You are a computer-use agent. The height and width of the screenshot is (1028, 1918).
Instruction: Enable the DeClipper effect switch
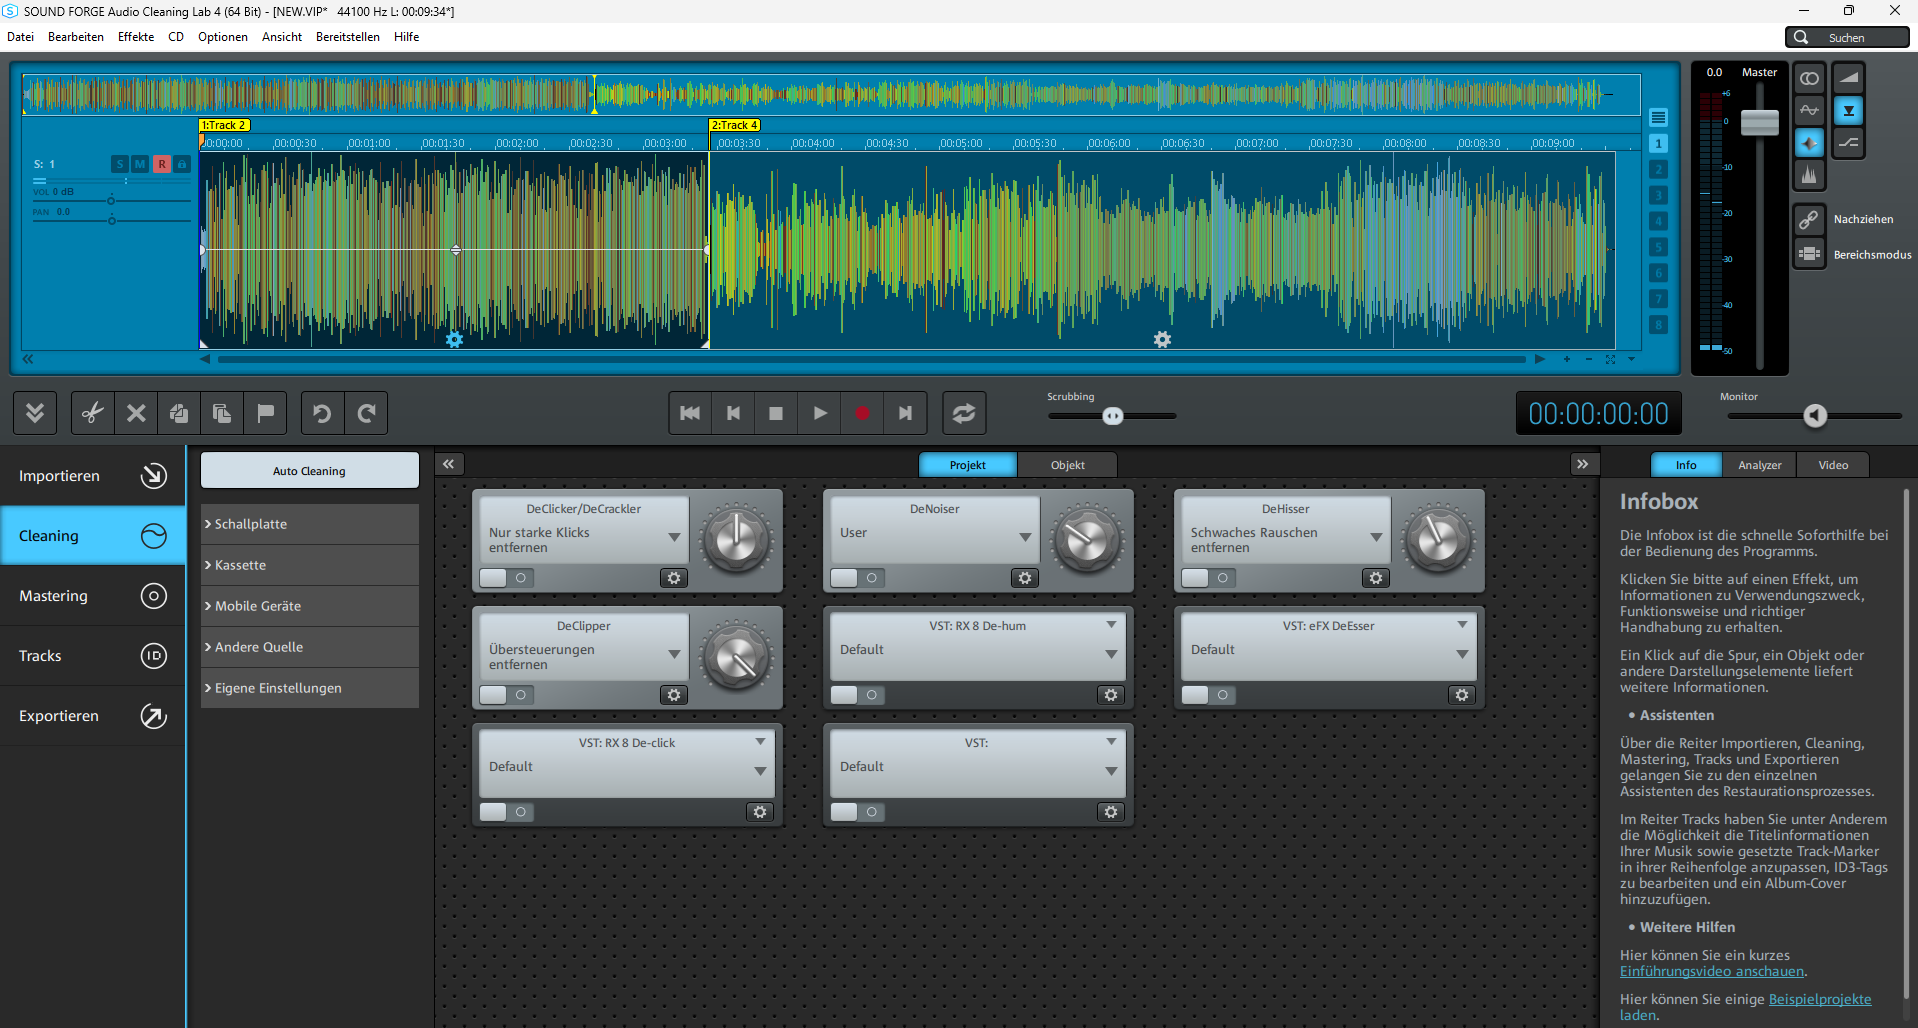pos(506,695)
